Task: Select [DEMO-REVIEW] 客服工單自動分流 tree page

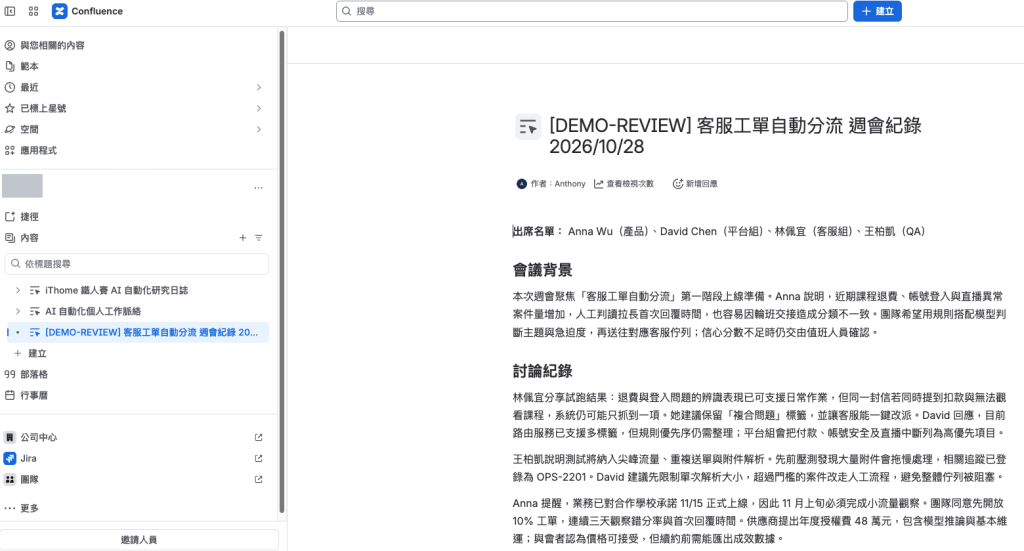Action: [152, 332]
